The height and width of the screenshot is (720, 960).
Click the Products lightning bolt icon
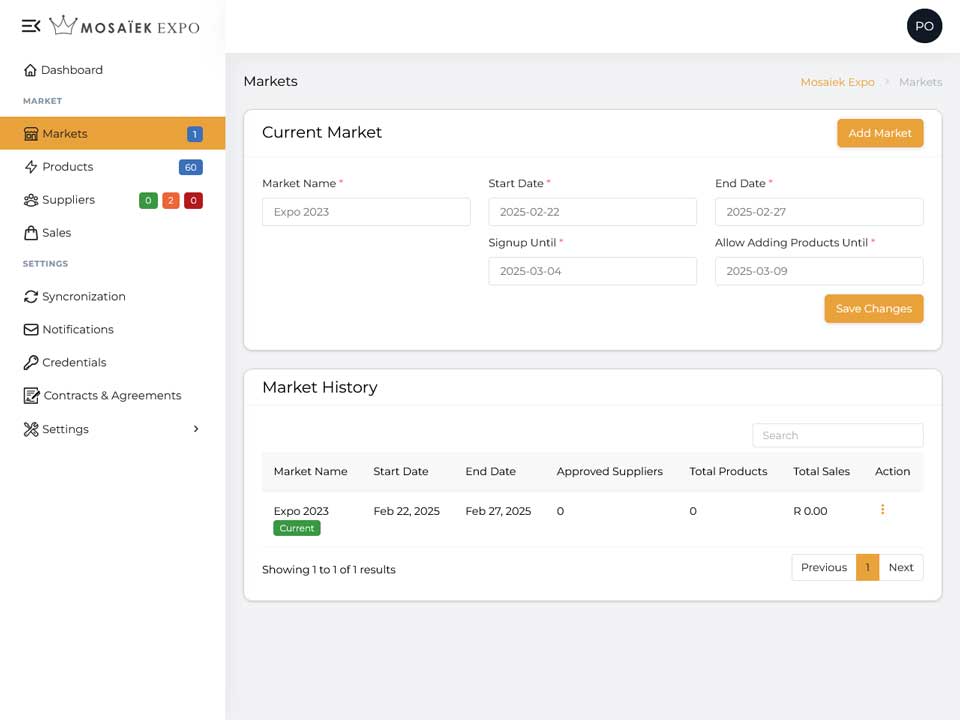31,167
